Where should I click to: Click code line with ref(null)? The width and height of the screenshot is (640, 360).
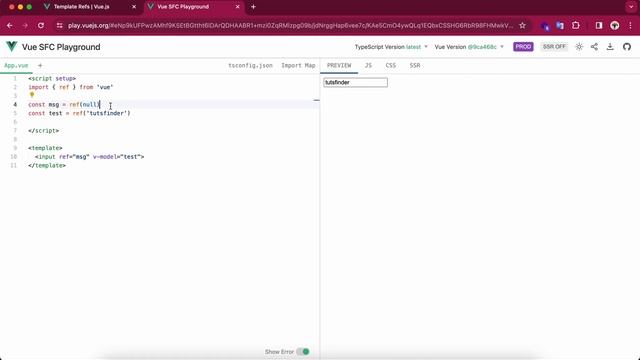(x=64, y=104)
